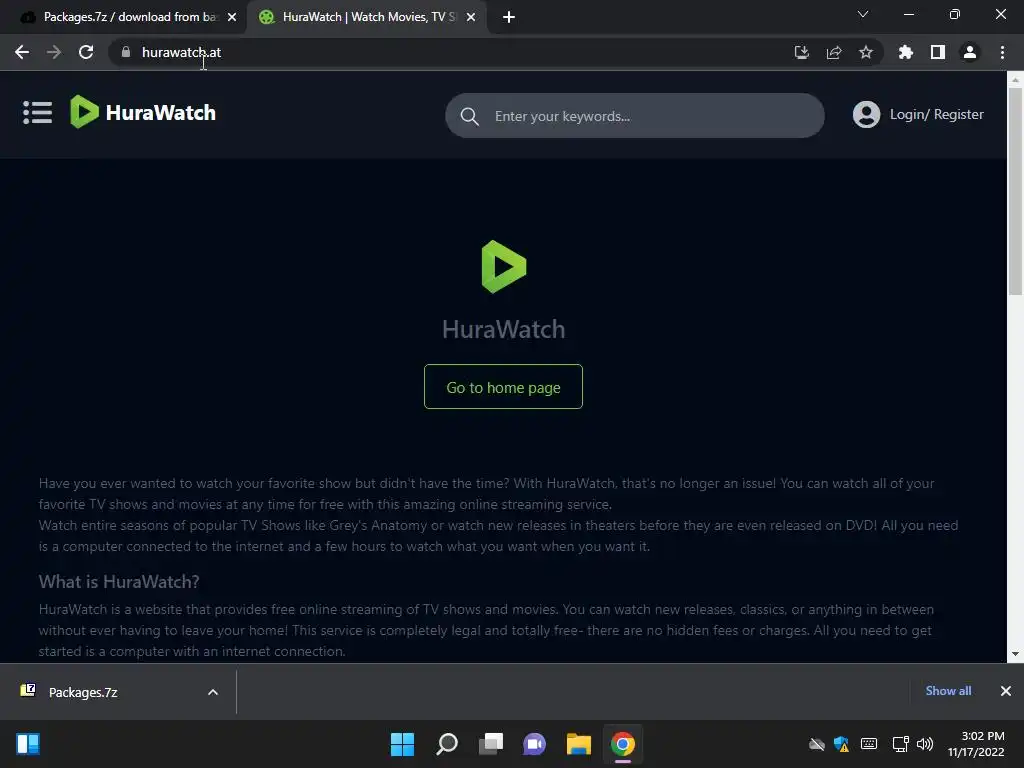Open Chrome three-dot menu
Viewport: 1024px width, 768px height.
pos(1002,52)
